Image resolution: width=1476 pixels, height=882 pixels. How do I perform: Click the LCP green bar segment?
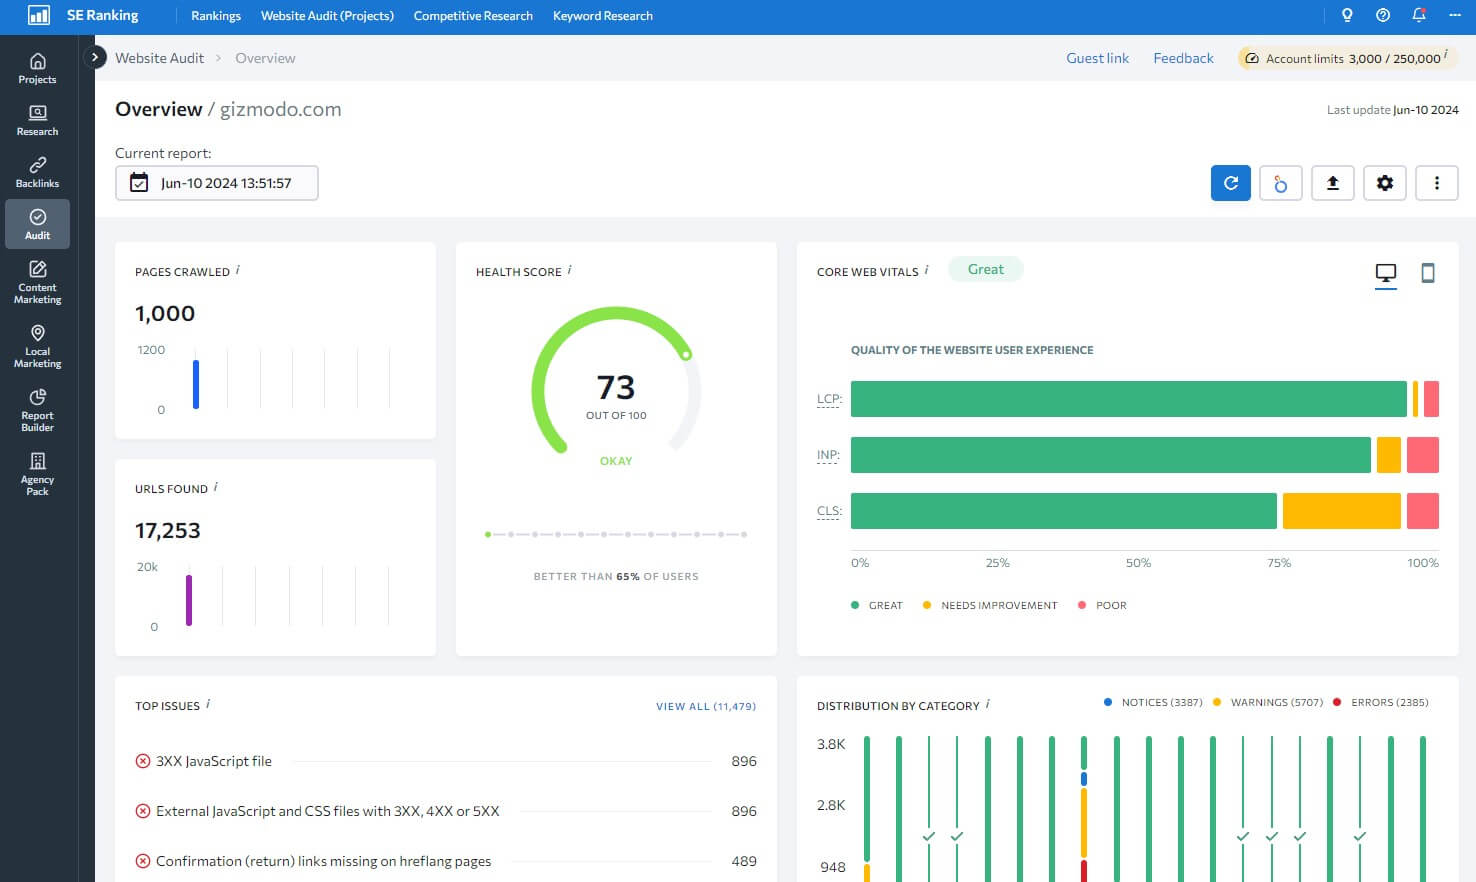click(1128, 399)
